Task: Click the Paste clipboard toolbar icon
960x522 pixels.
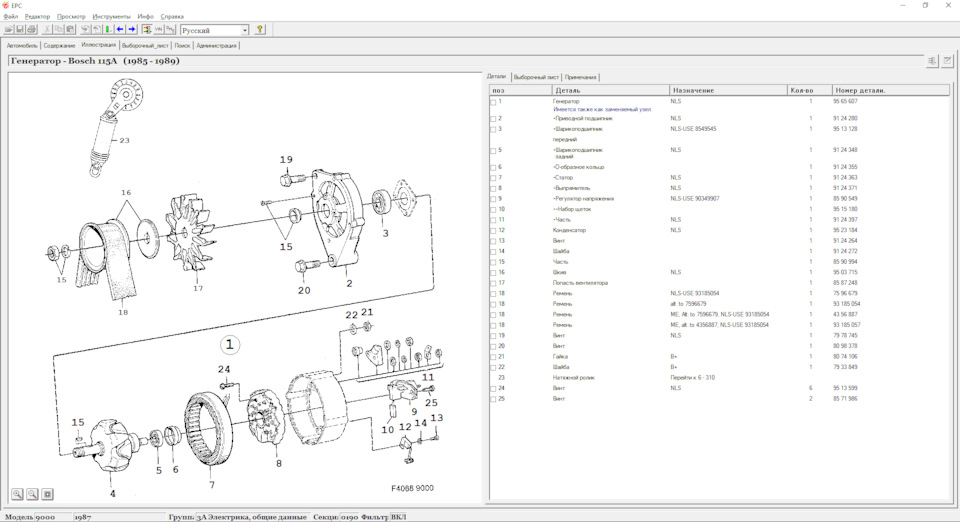Action: click(x=70, y=29)
